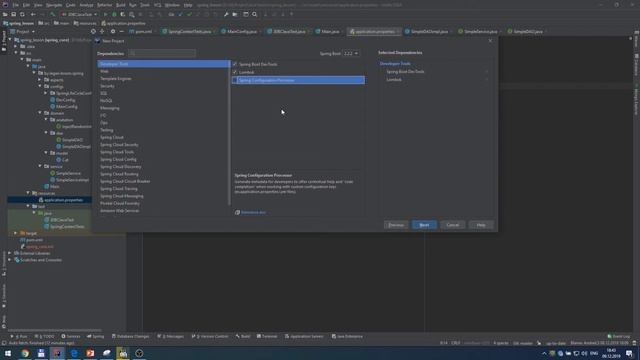640x360 pixels.
Task: Check the Spring Configuration Processor checkbox
Action: pyautogui.click(x=235, y=80)
